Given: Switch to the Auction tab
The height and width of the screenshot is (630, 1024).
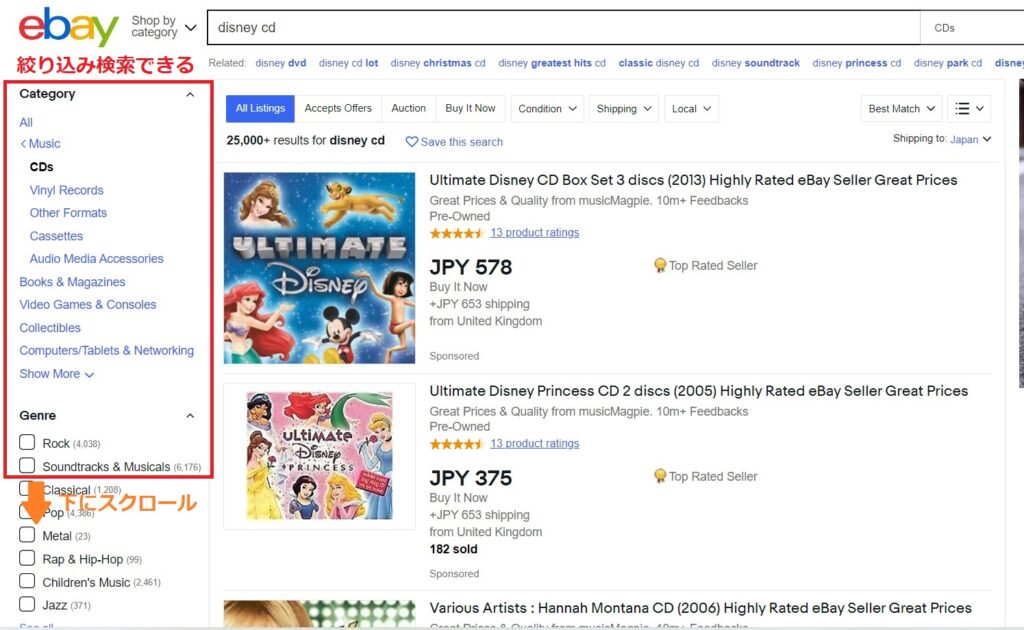Looking at the screenshot, I should click(408, 108).
